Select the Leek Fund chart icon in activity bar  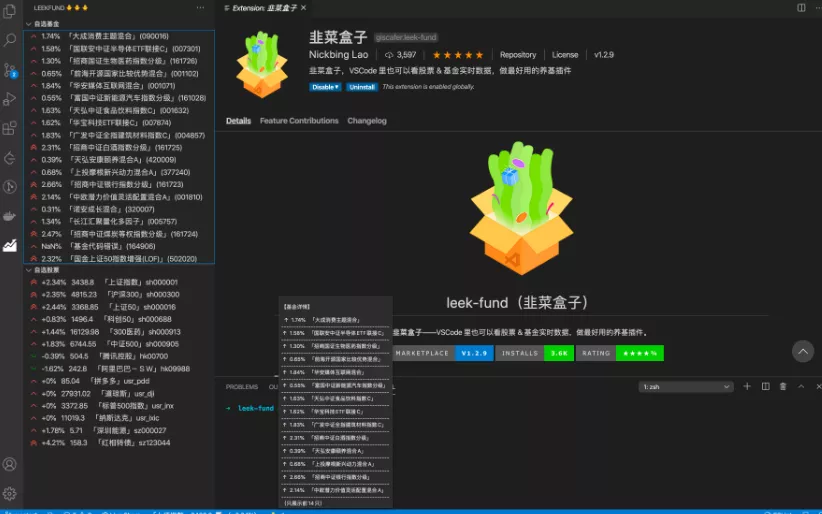9,245
